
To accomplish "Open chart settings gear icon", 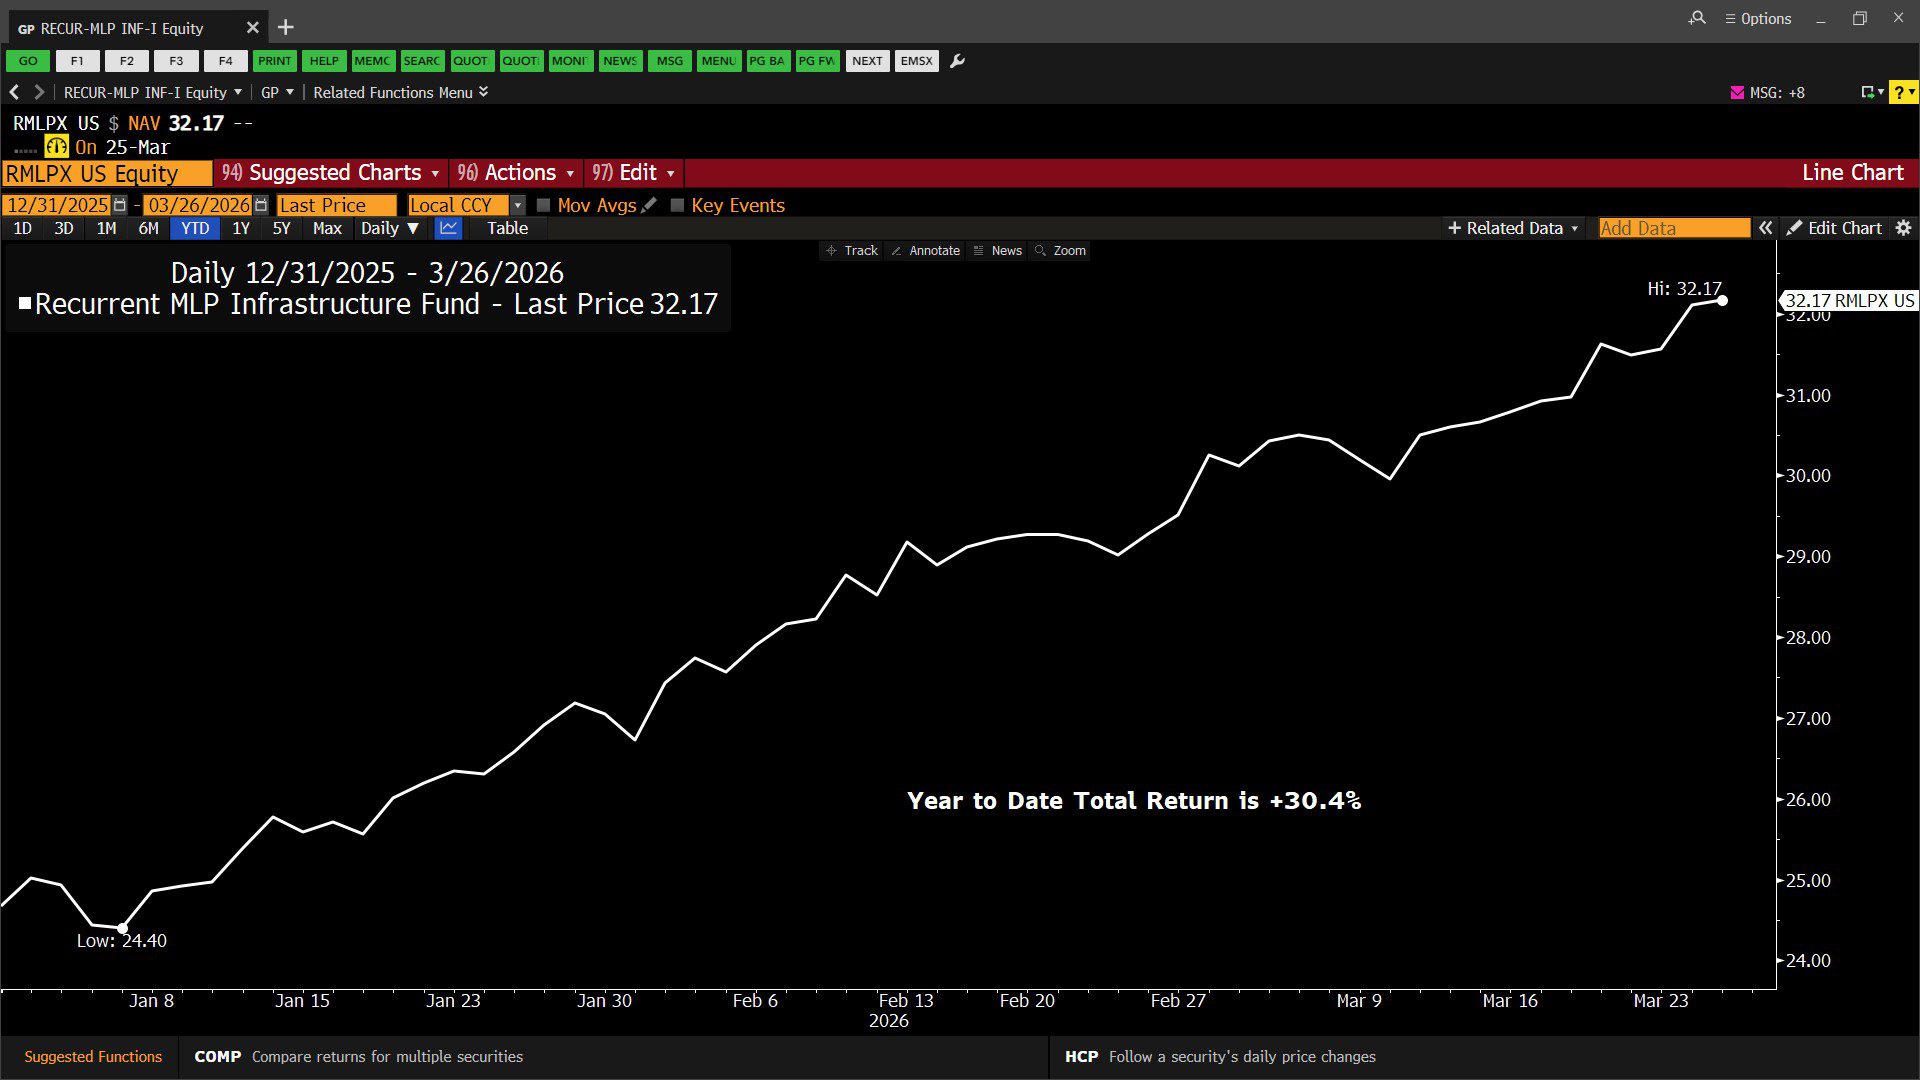I will pos(1903,228).
